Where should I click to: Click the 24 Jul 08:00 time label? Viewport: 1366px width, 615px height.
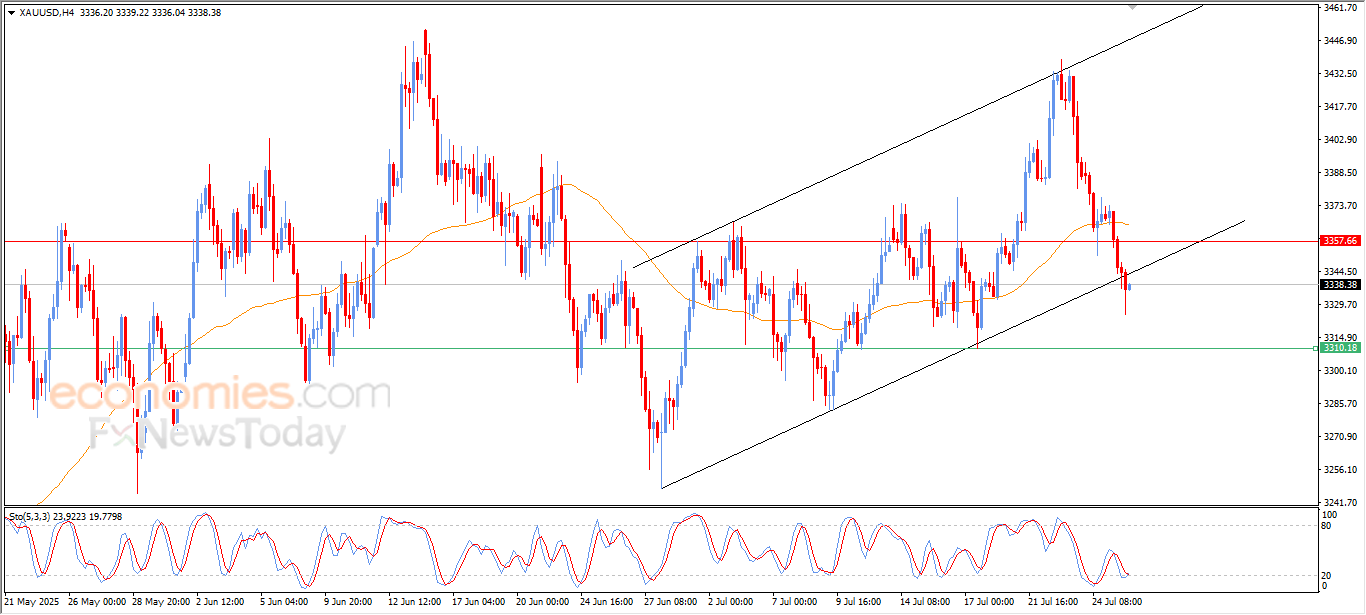tap(1118, 602)
